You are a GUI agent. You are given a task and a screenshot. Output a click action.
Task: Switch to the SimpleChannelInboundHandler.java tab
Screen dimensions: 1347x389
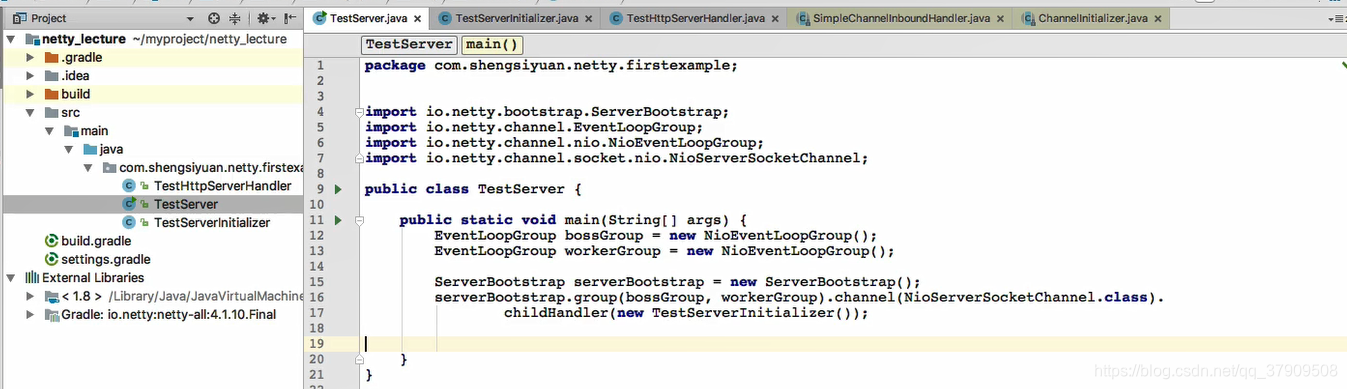coord(900,18)
